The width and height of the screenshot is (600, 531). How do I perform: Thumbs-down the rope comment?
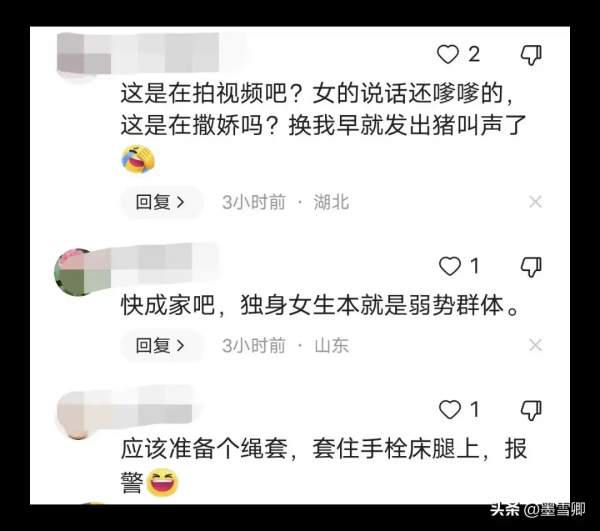pos(531,410)
